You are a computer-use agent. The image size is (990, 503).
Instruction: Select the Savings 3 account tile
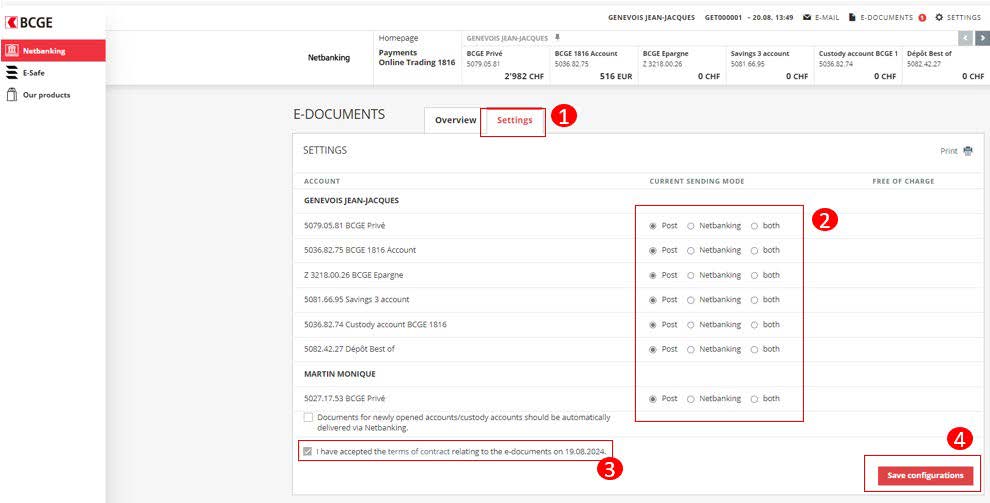pyautogui.click(x=769, y=65)
